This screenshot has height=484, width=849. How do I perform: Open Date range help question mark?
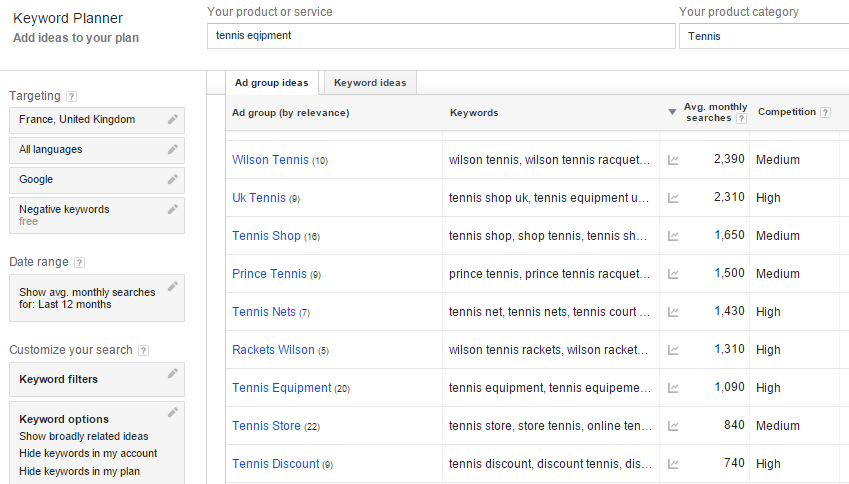tap(80, 263)
